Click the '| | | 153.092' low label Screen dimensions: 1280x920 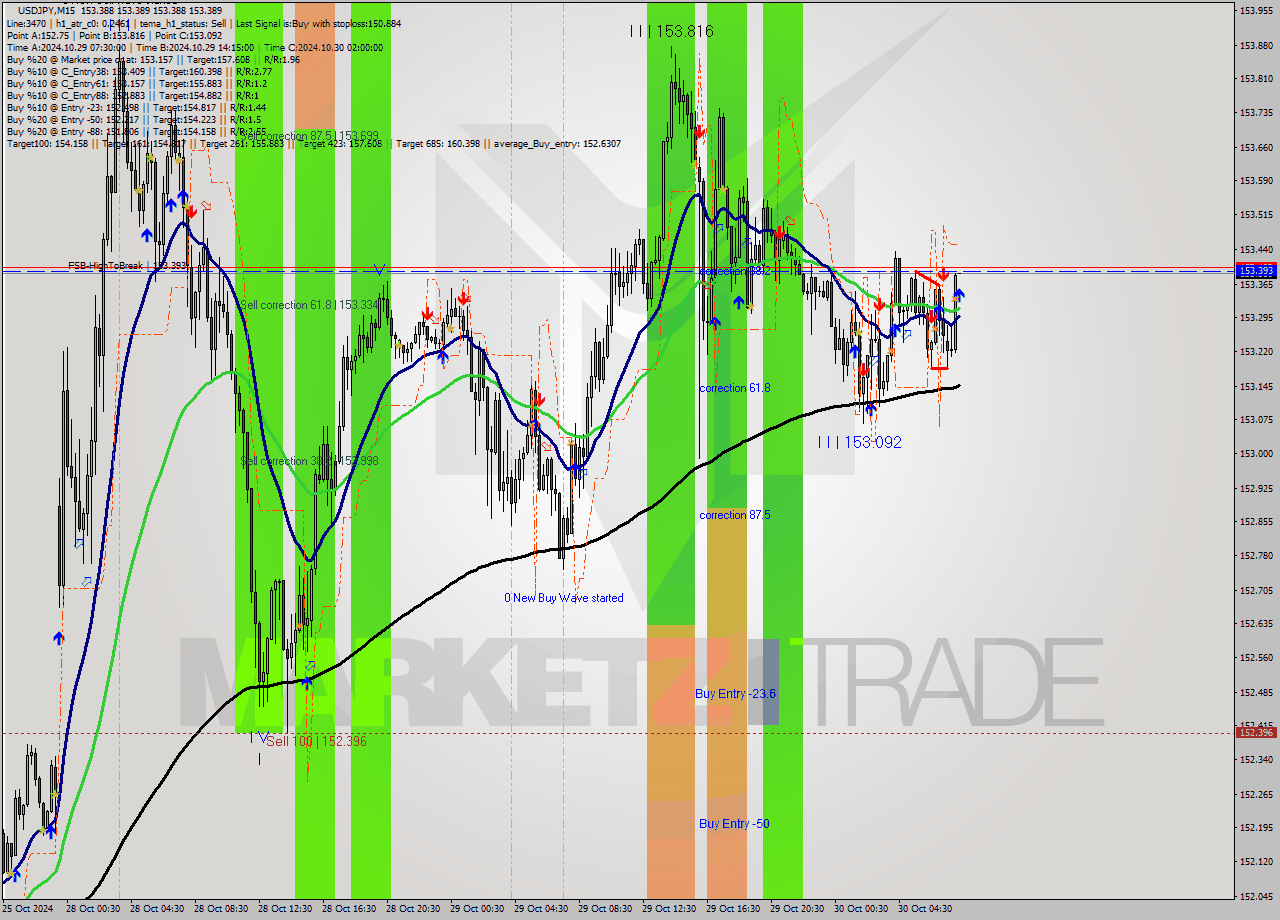(x=860, y=442)
